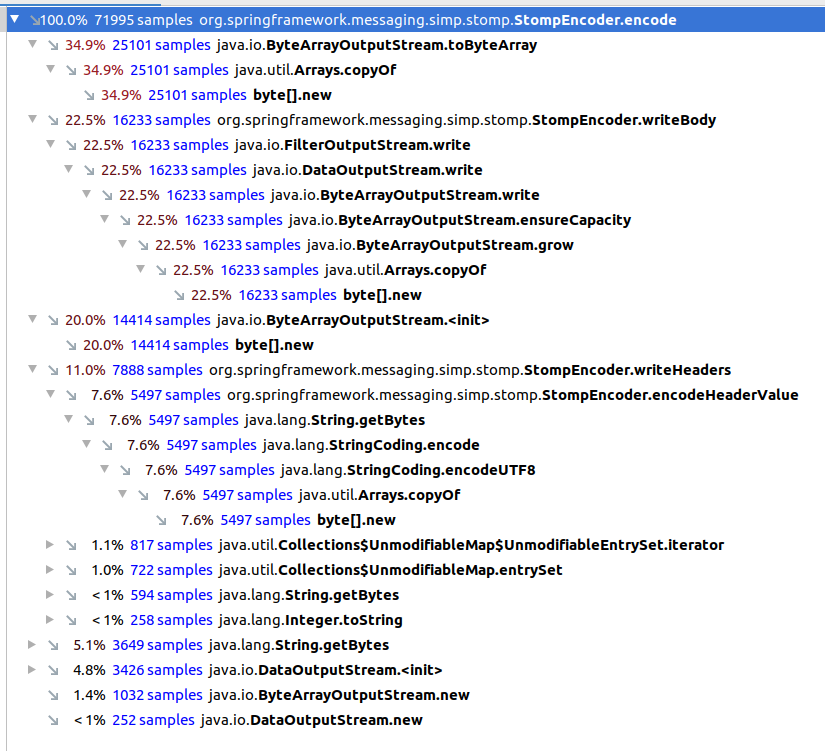Click the arrow icon beside StompEncoder.writeHeaders
Image resolution: width=825 pixels, height=751 pixels.
[x=52, y=370]
